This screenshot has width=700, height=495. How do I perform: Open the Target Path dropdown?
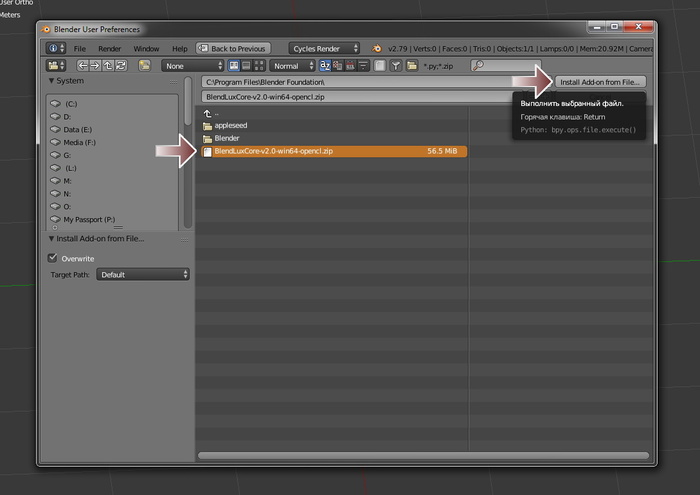tap(143, 274)
